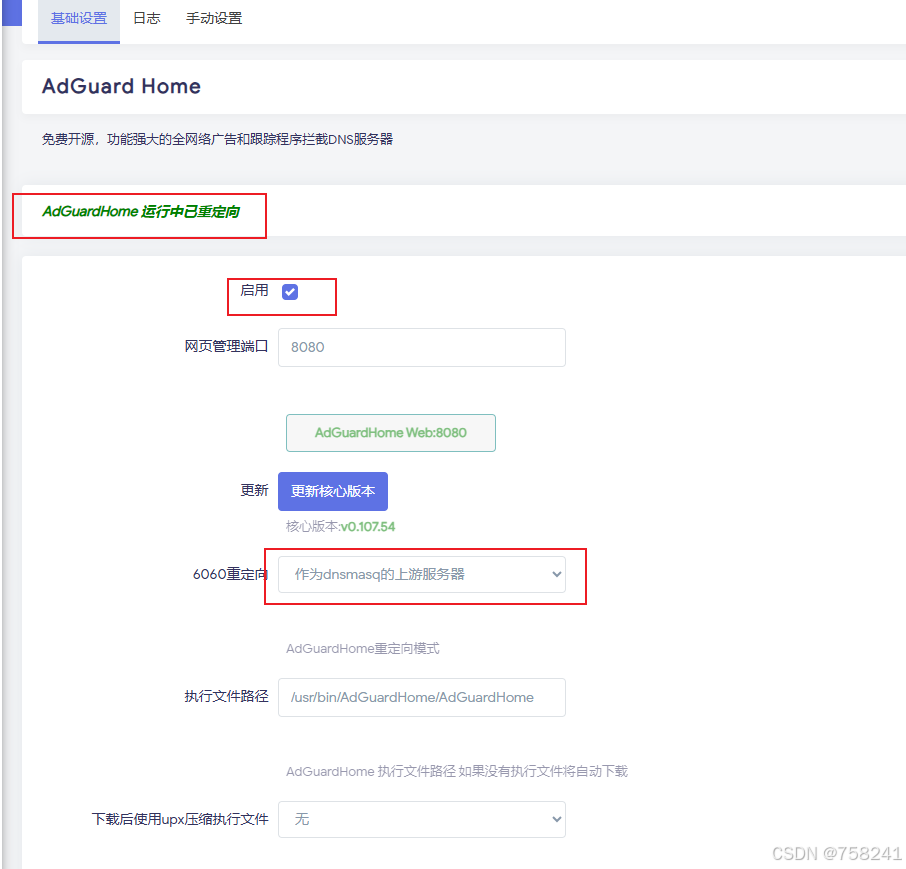Click the core version text v0.107.54
Image resolution: width=906 pixels, height=869 pixels.
coord(368,526)
